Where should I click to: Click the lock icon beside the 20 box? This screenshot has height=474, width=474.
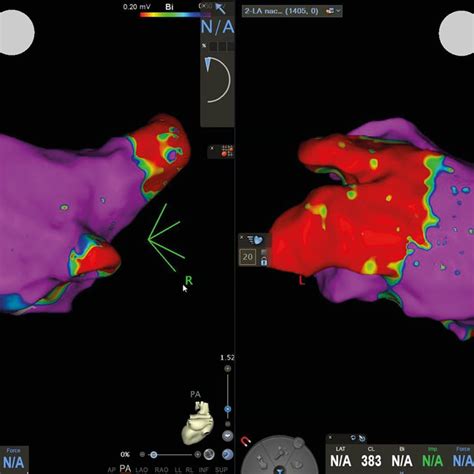264,262
